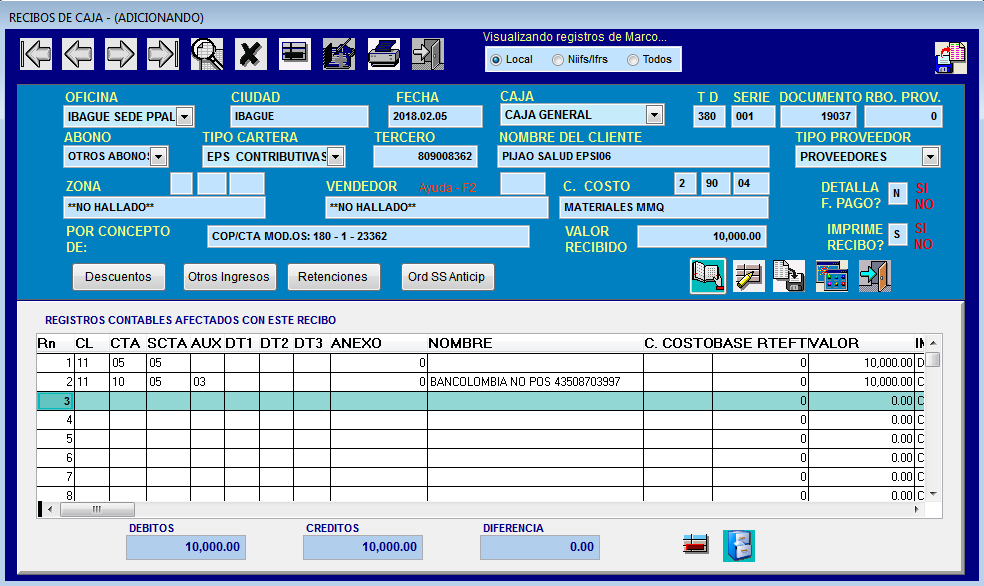The height and width of the screenshot is (586, 984).
Task: Click row 1 VALOR cell 10,000.00
Action: 861,363
